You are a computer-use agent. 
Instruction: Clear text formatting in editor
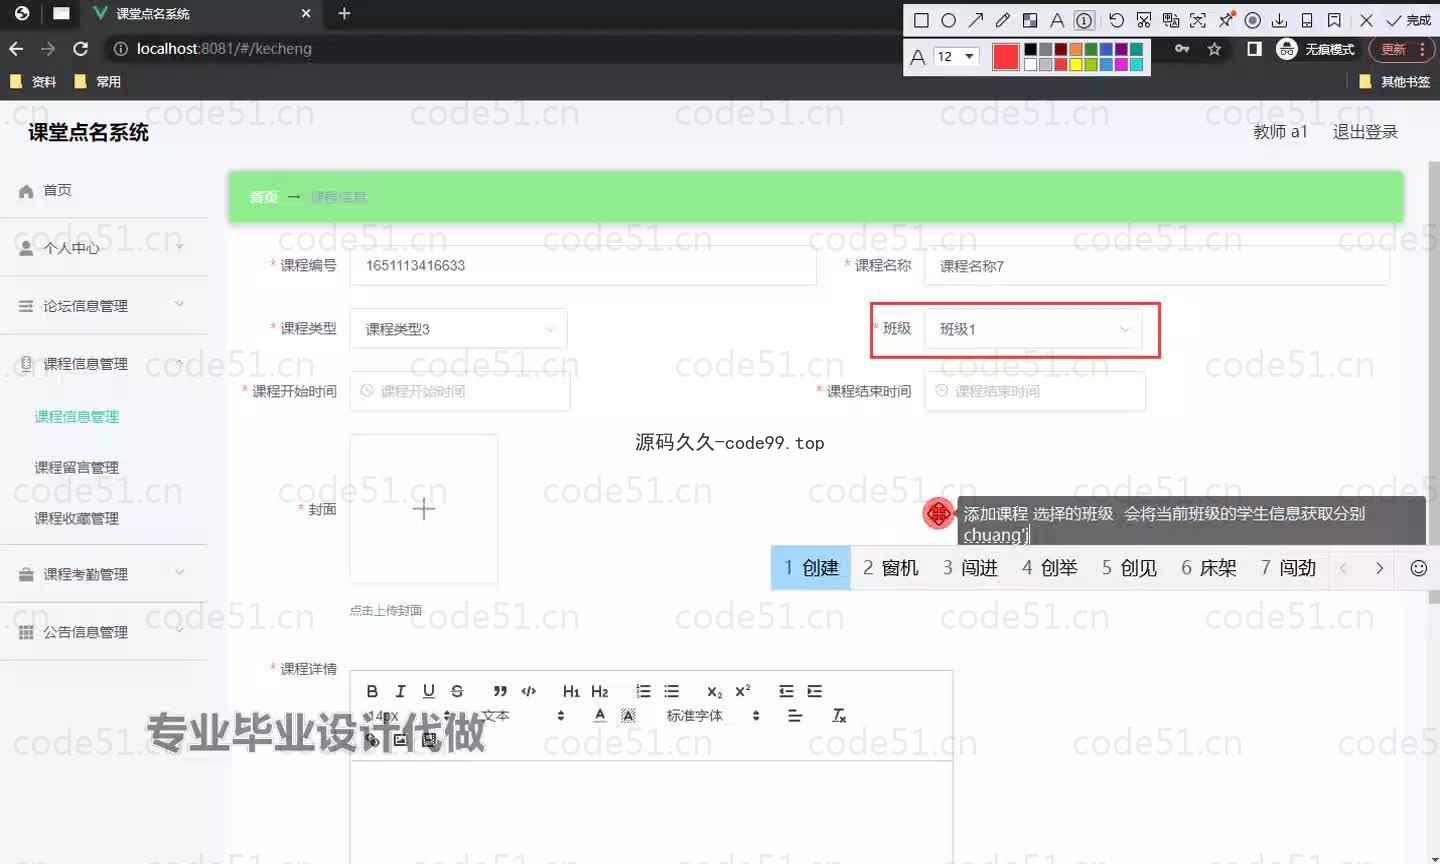coord(839,716)
